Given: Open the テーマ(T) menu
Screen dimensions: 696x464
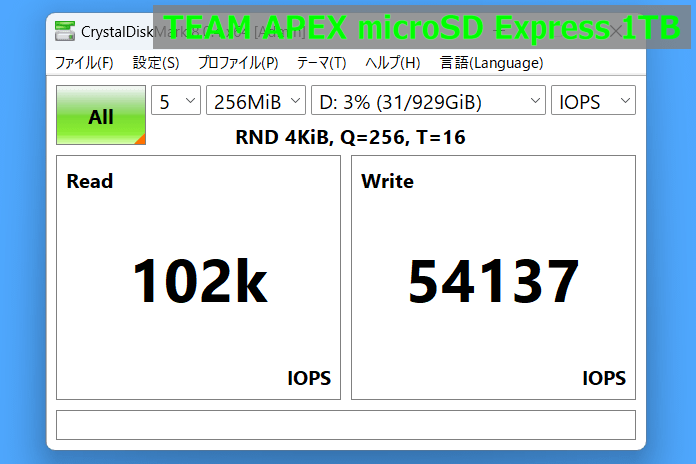Looking at the screenshot, I should tap(321, 62).
